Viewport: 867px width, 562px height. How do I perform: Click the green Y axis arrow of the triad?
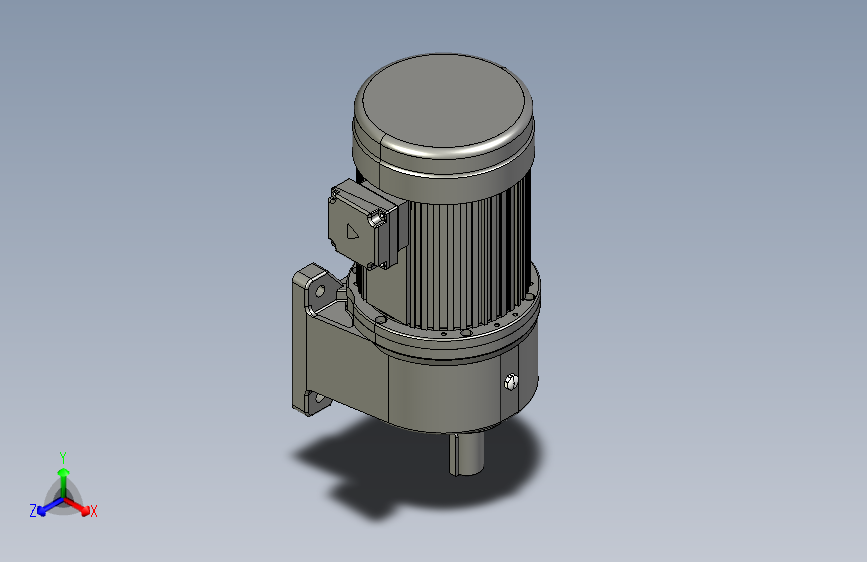64,482
